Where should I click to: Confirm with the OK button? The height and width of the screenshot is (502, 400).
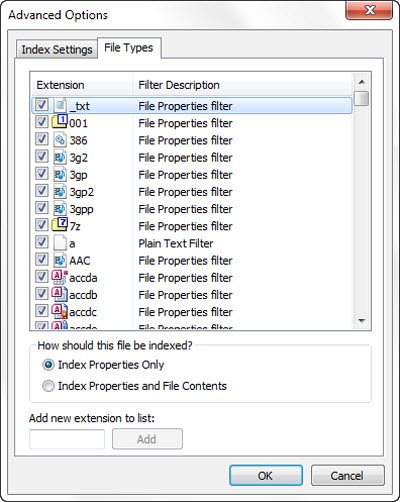(266, 476)
